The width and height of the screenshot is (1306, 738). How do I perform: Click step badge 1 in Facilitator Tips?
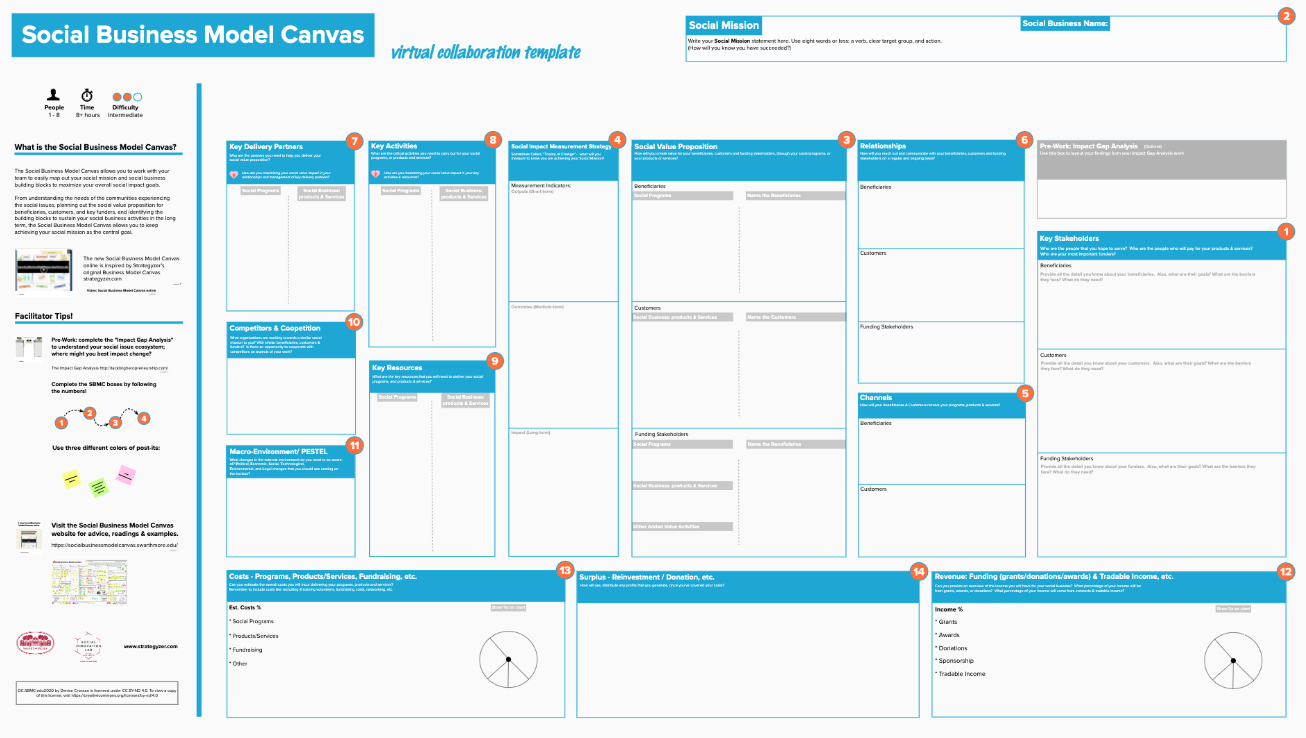pyautogui.click(x=61, y=423)
